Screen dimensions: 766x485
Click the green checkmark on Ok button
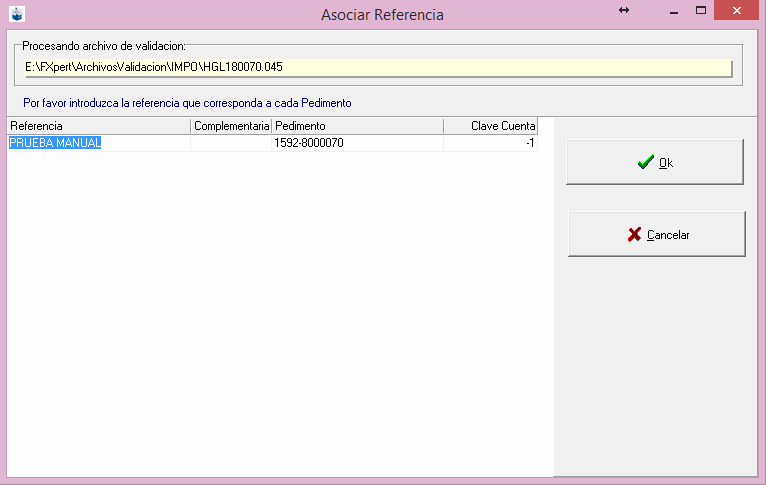(645, 163)
